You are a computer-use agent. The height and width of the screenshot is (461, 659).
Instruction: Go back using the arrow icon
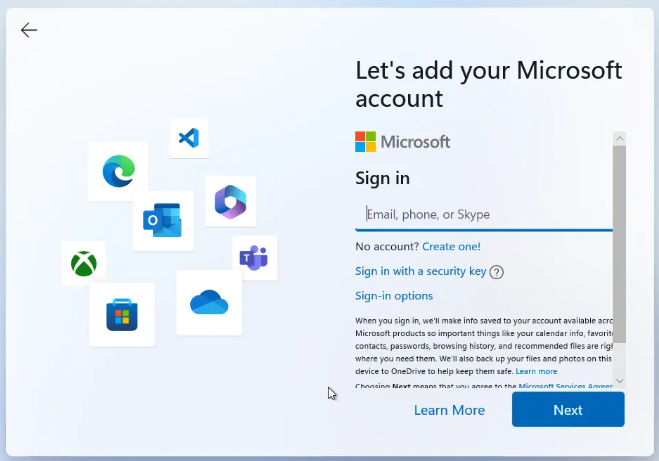(x=29, y=30)
